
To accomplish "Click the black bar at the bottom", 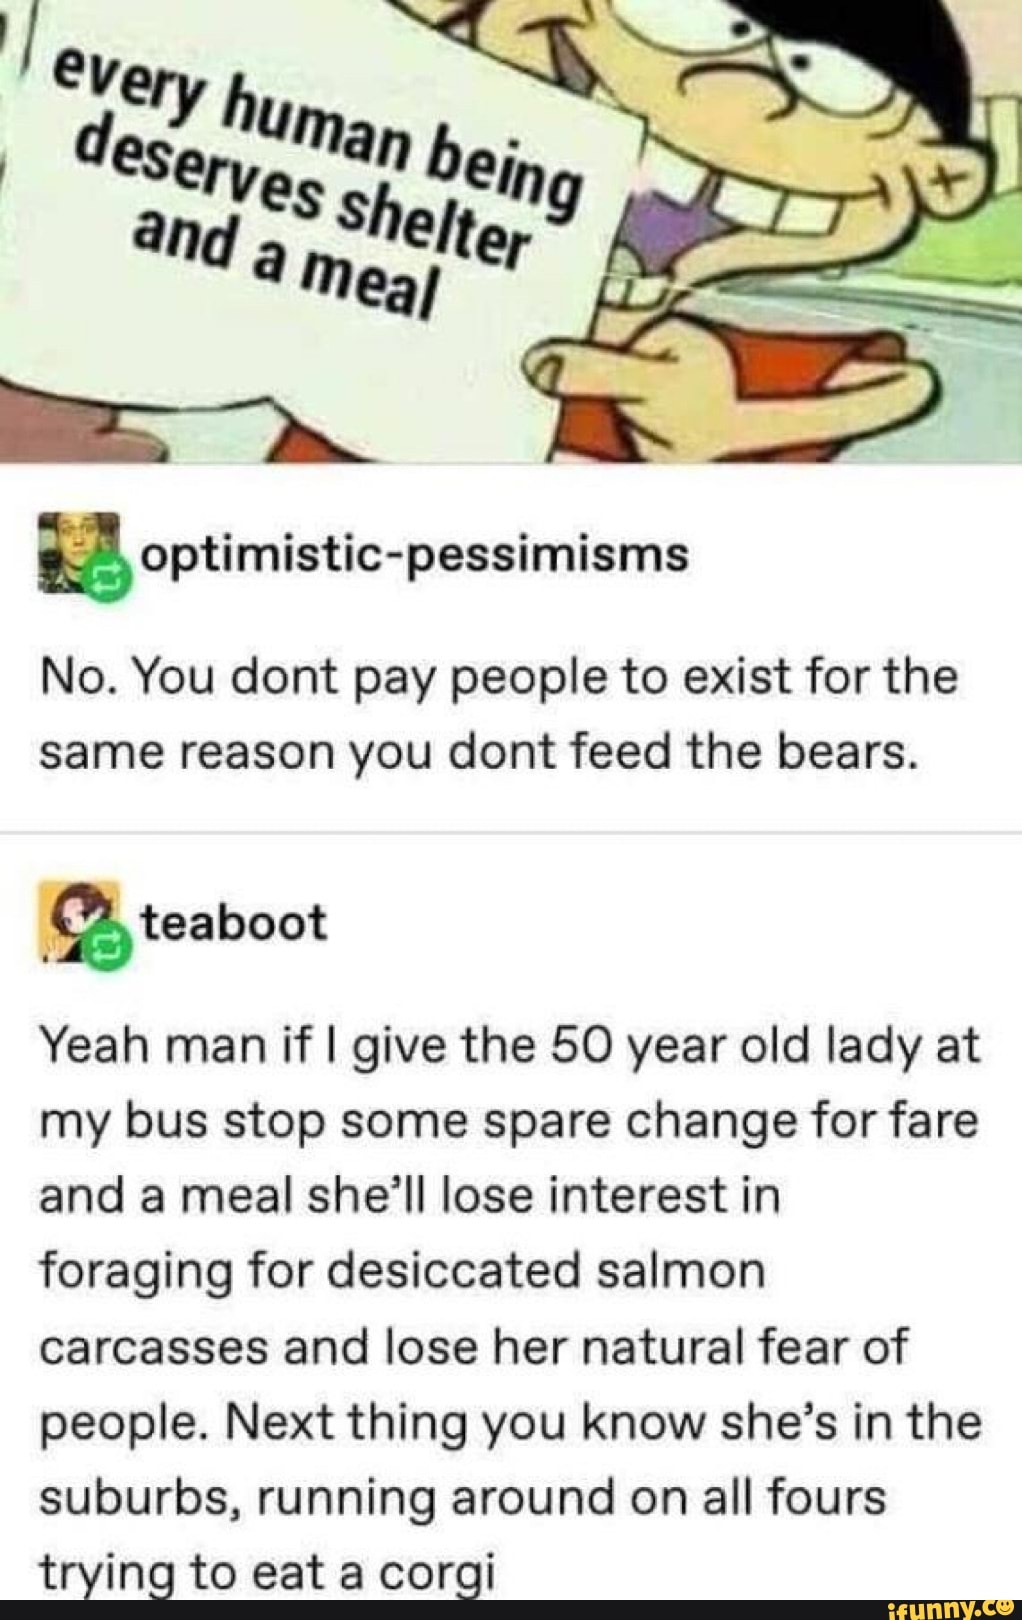I will pyautogui.click(x=511, y=1609).
